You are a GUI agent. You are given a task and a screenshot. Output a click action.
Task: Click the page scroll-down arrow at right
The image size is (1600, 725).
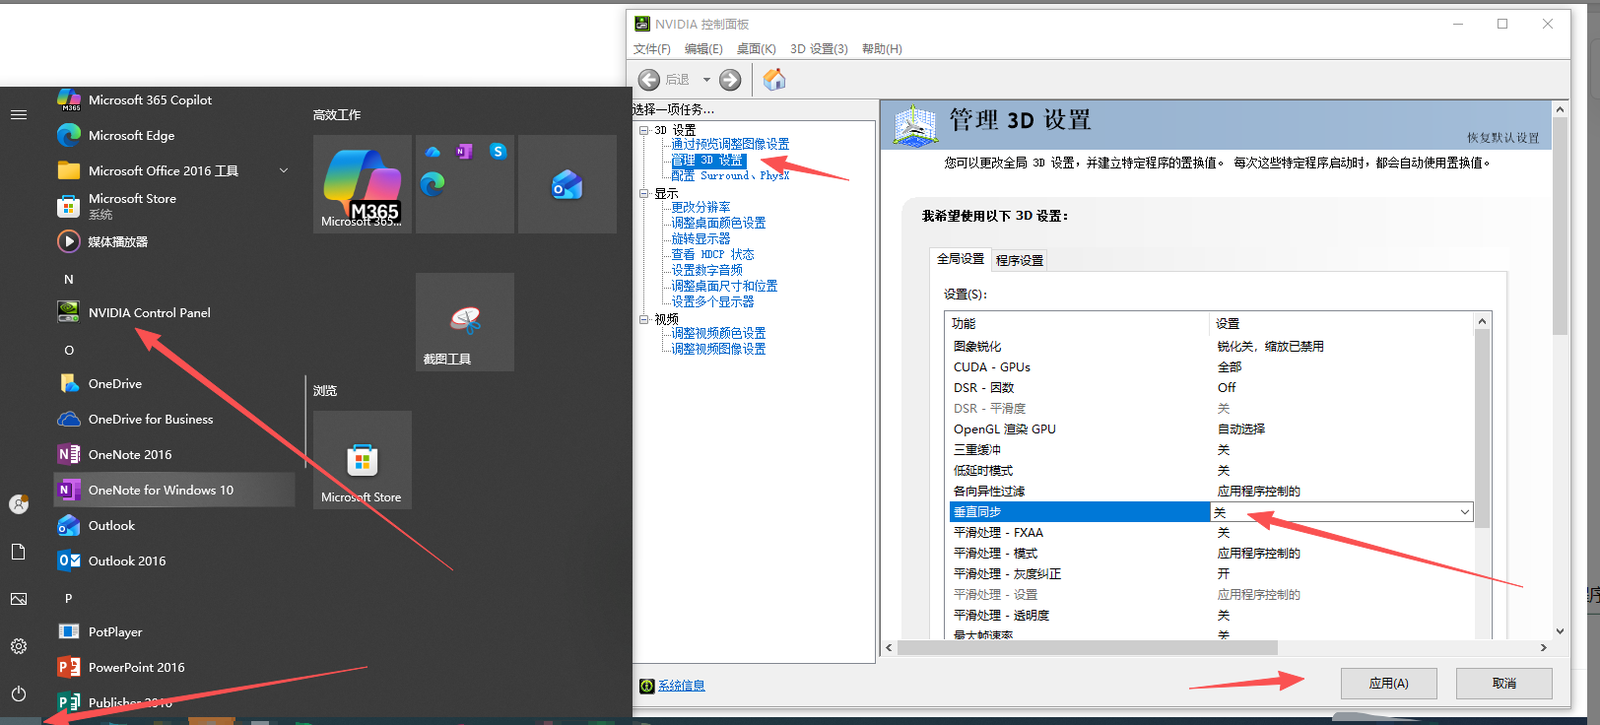(x=1560, y=631)
